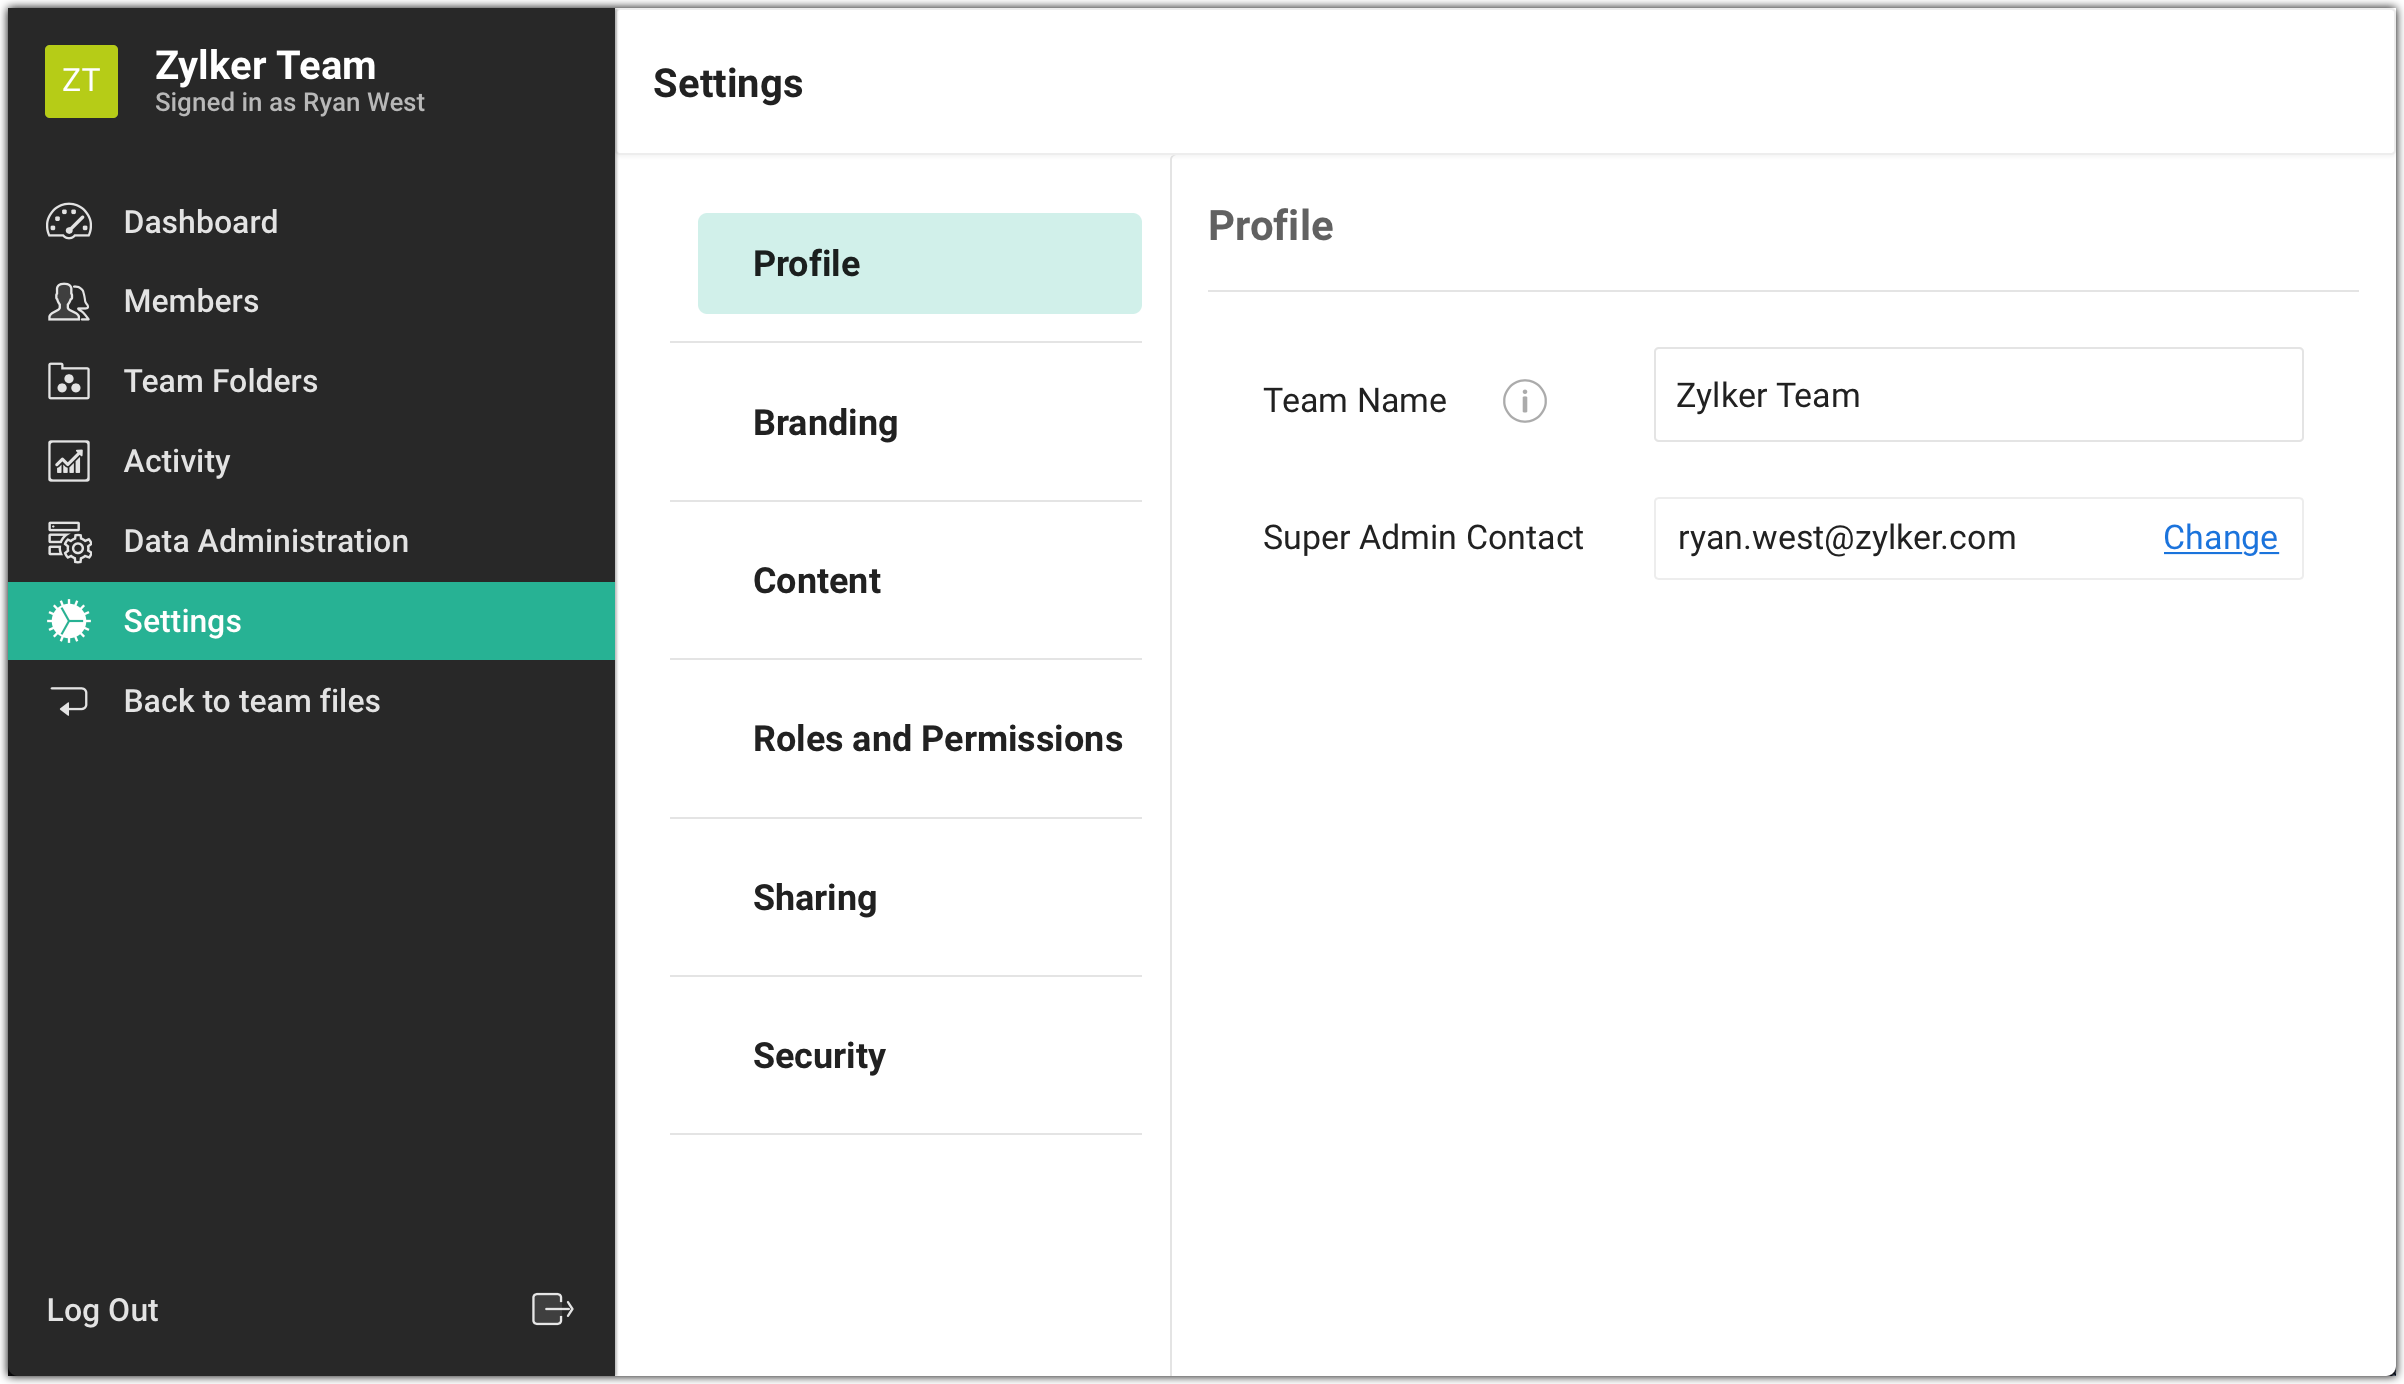Click the Dashboard gauge icon
Screen dimensions: 2404x1384
(x=69, y=222)
